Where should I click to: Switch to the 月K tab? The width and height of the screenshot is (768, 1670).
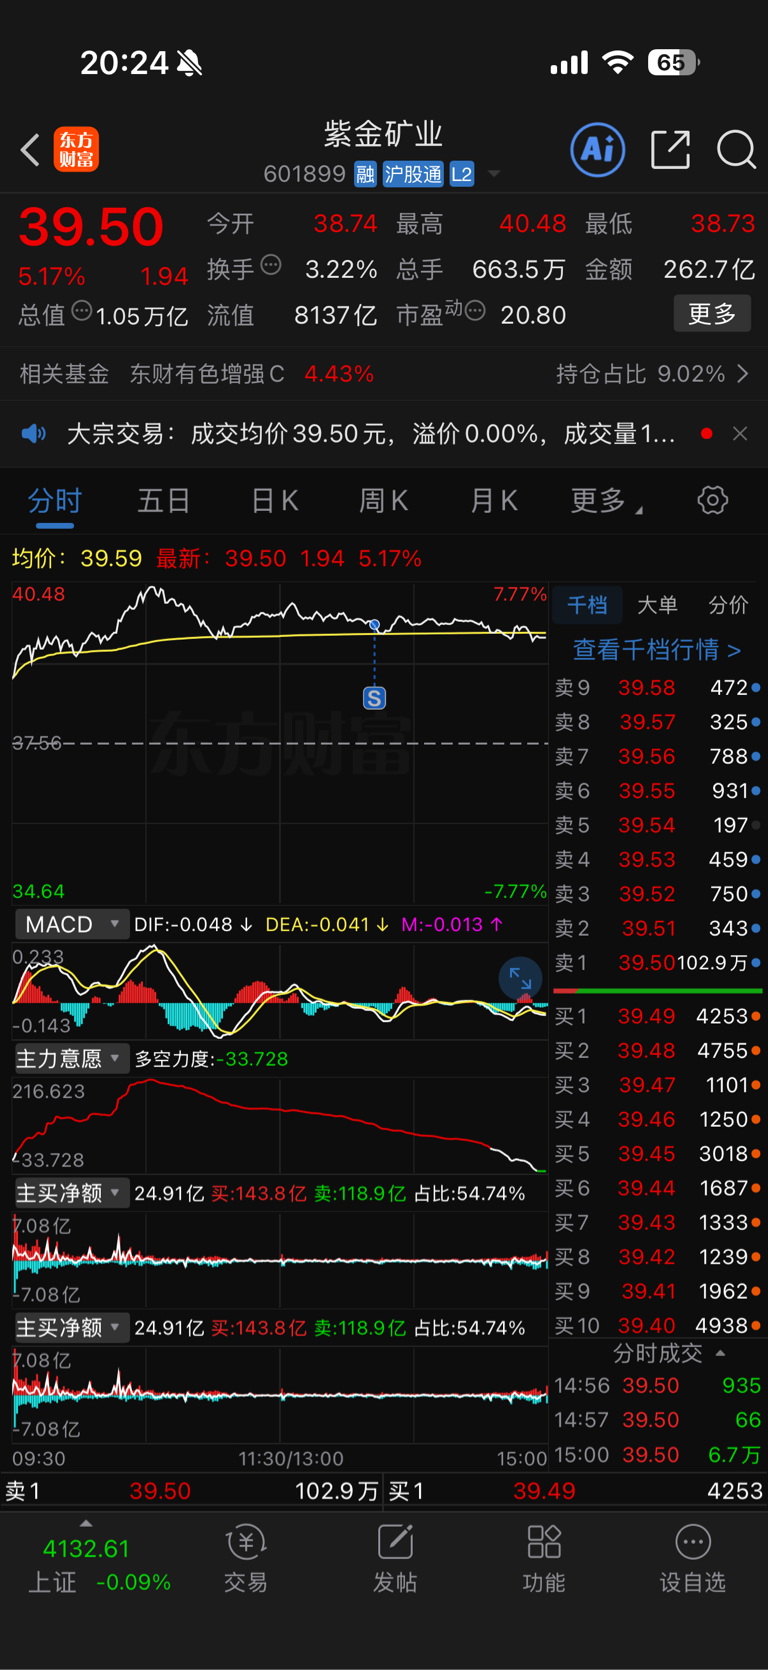click(x=493, y=500)
